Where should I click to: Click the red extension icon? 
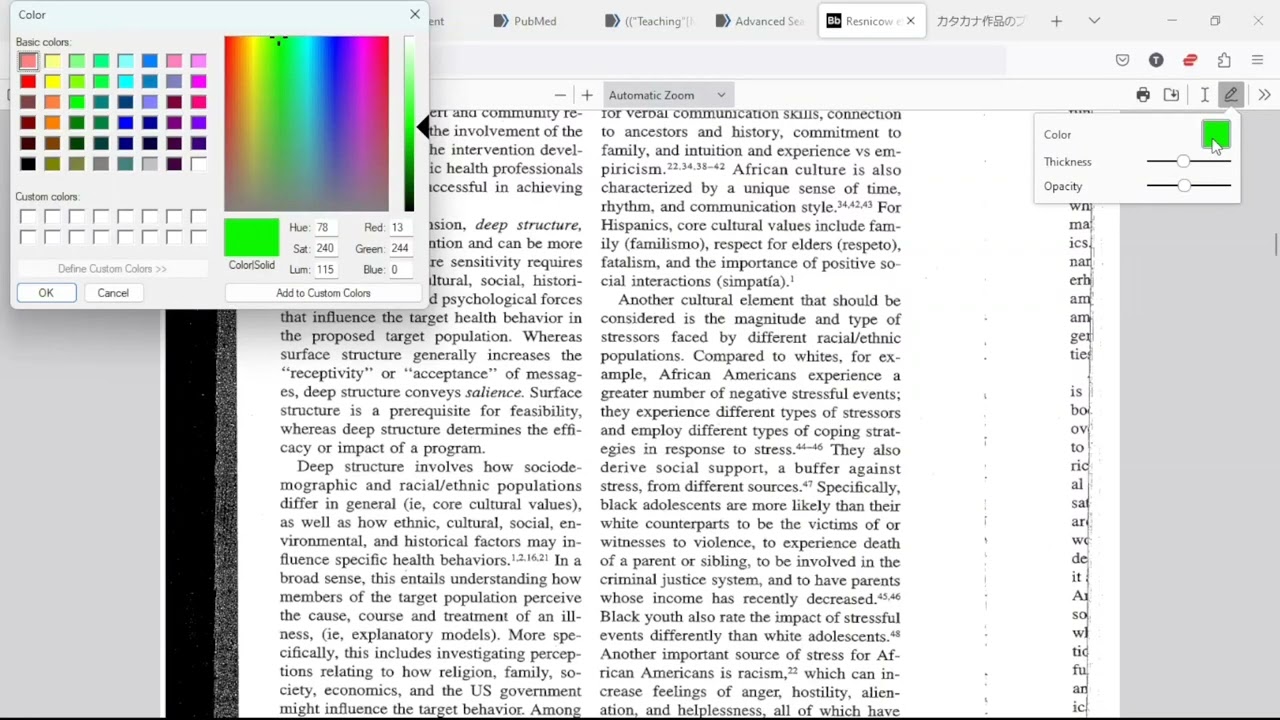click(1190, 60)
